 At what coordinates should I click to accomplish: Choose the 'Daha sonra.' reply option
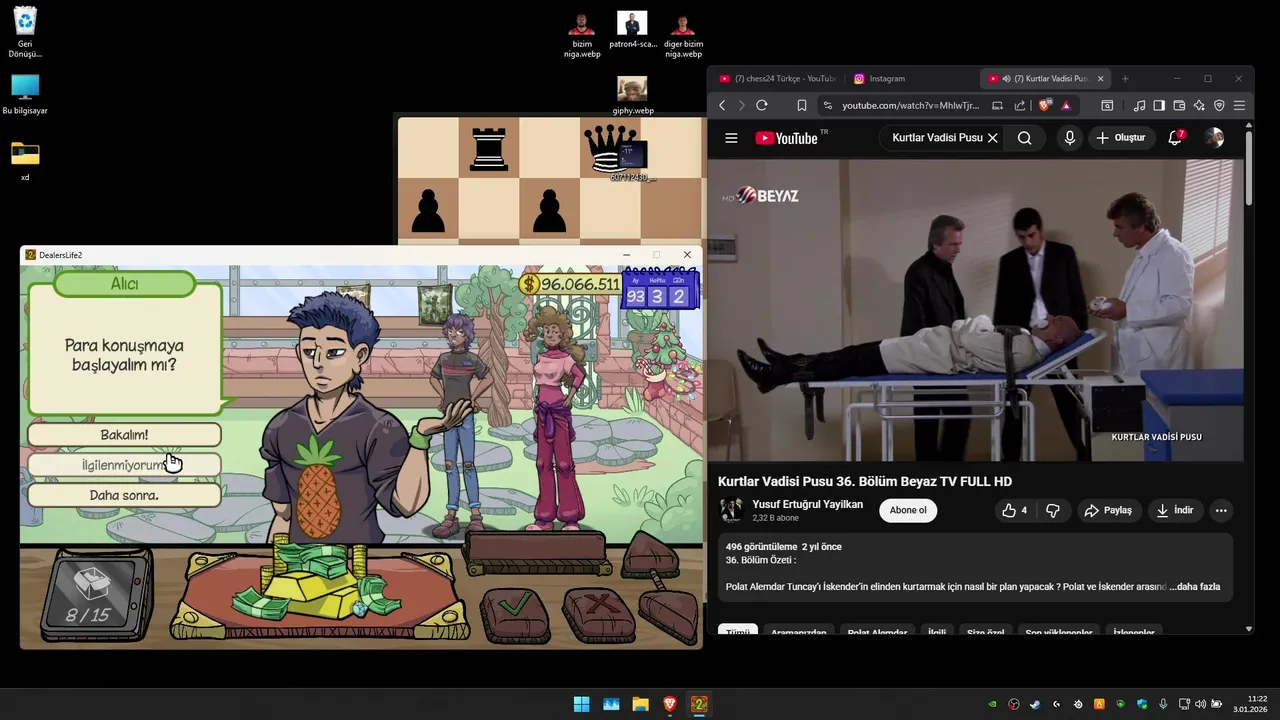pos(124,495)
